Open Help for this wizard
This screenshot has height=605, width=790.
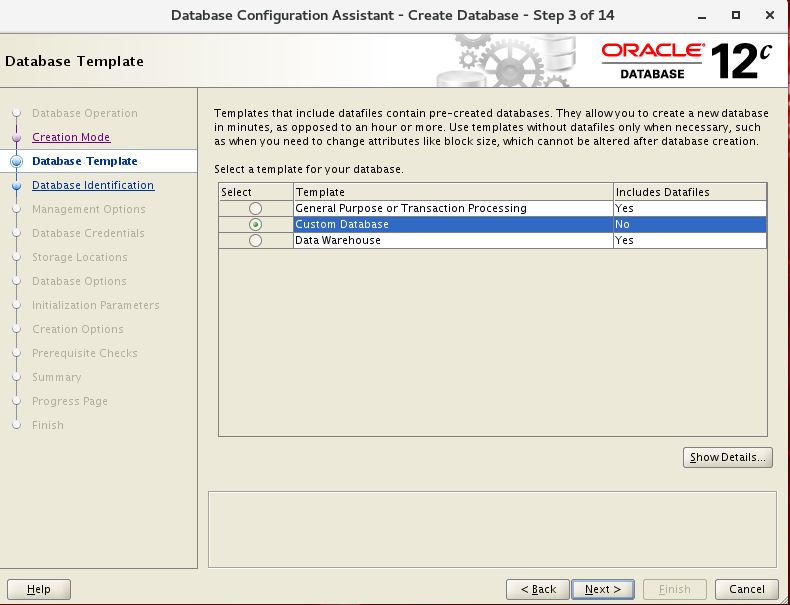(x=39, y=589)
